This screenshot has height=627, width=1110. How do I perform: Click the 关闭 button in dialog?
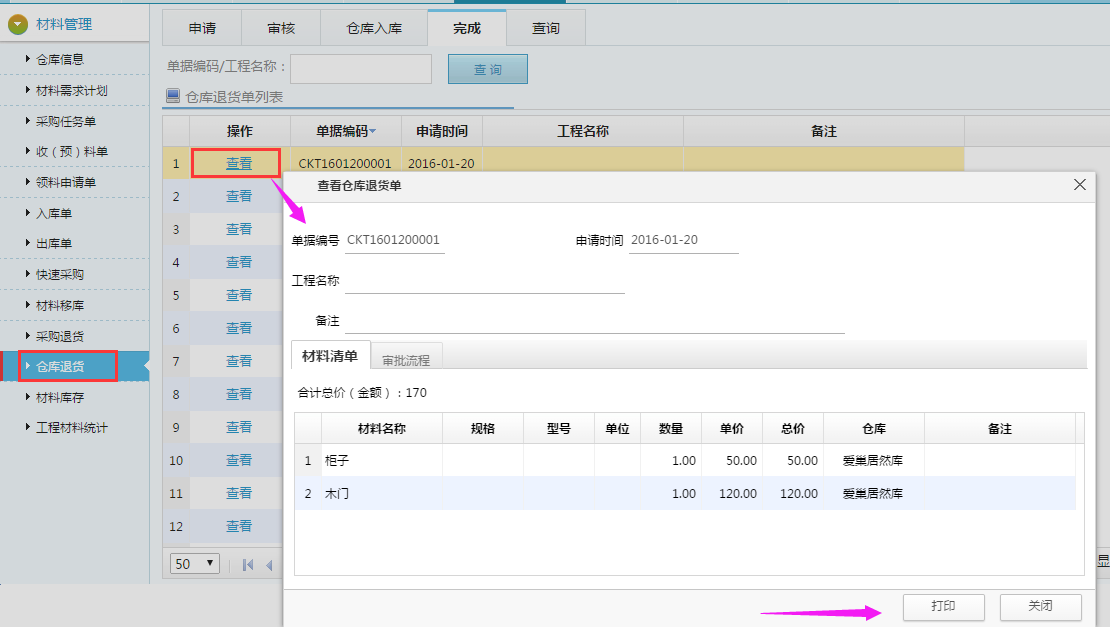[1040, 607]
